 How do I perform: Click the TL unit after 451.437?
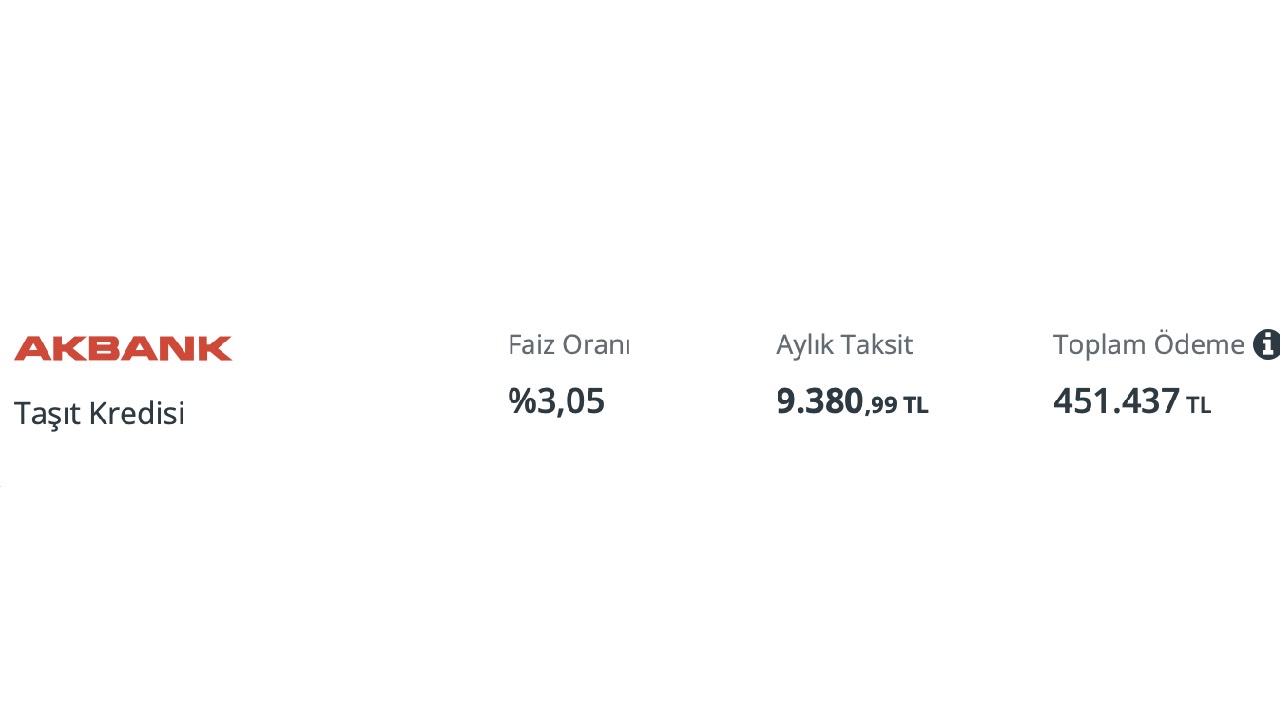click(1199, 405)
